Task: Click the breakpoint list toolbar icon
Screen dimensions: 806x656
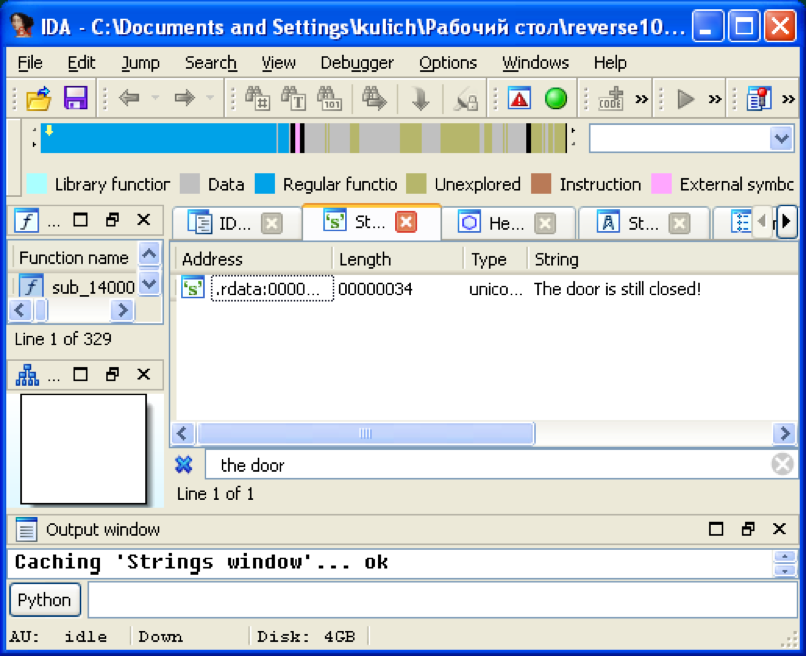Action: point(759,98)
